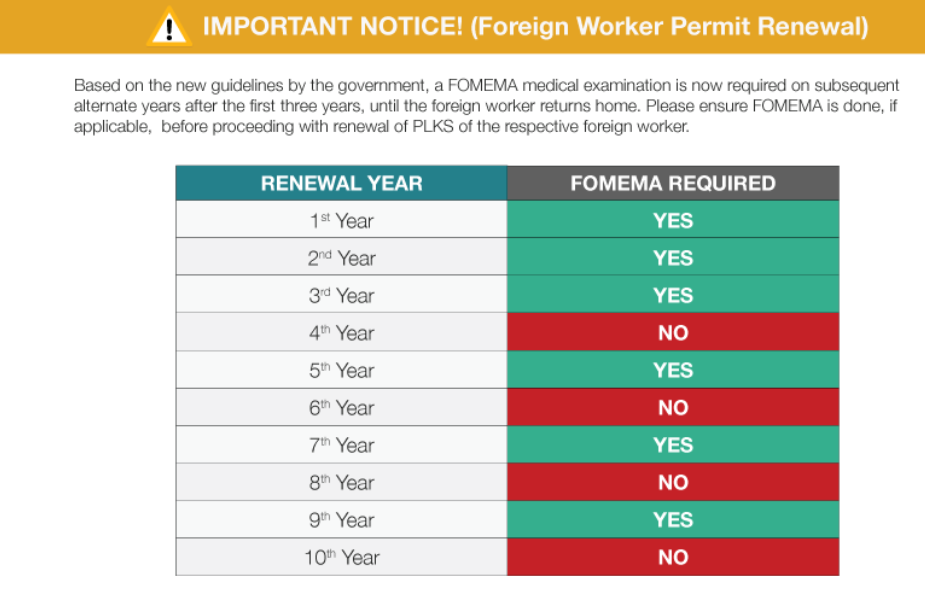This screenshot has height=614, width=925.
Task: Click the 8th Year row label
Action: pyautogui.click(x=342, y=482)
